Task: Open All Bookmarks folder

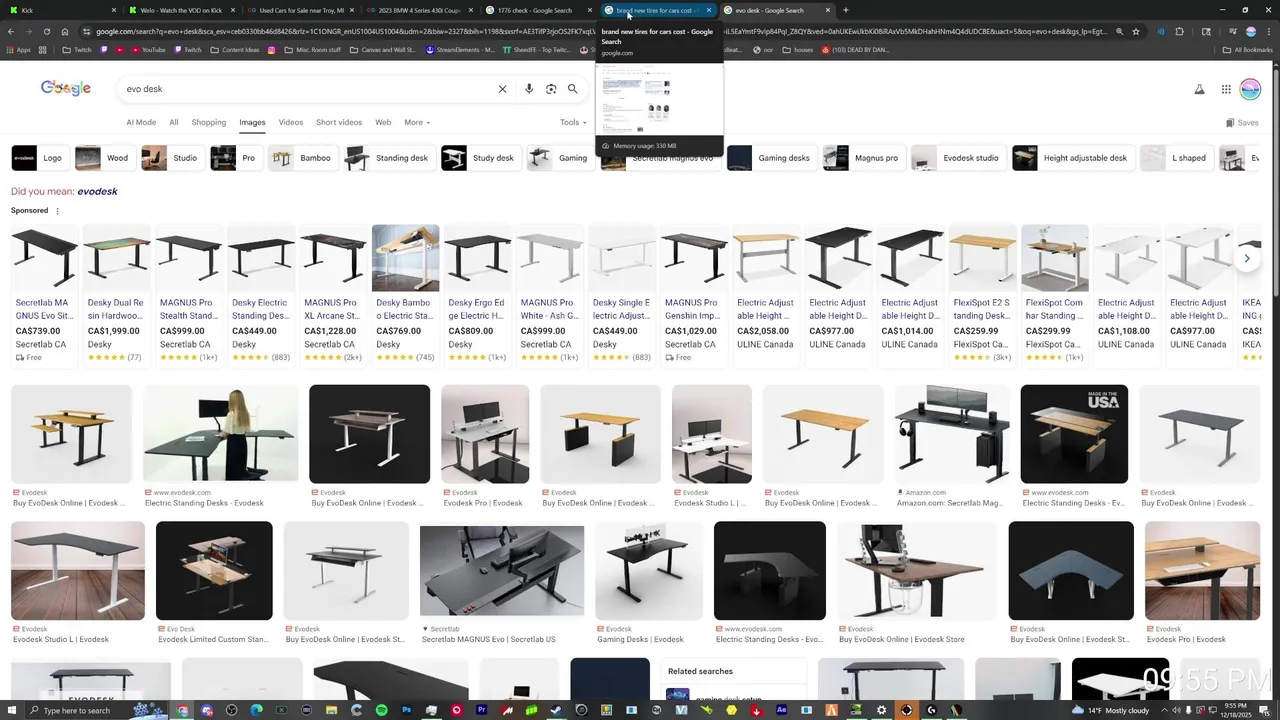Action: 1247,49
